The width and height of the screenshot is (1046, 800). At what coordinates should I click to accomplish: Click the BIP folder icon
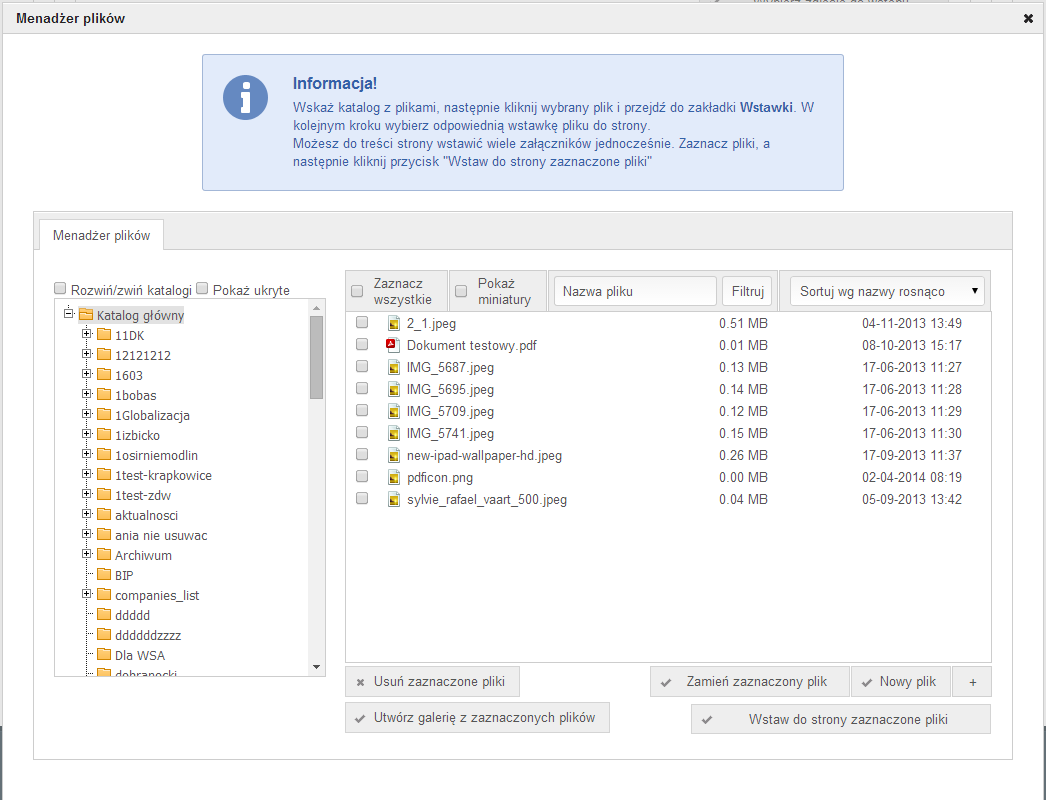click(x=104, y=574)
